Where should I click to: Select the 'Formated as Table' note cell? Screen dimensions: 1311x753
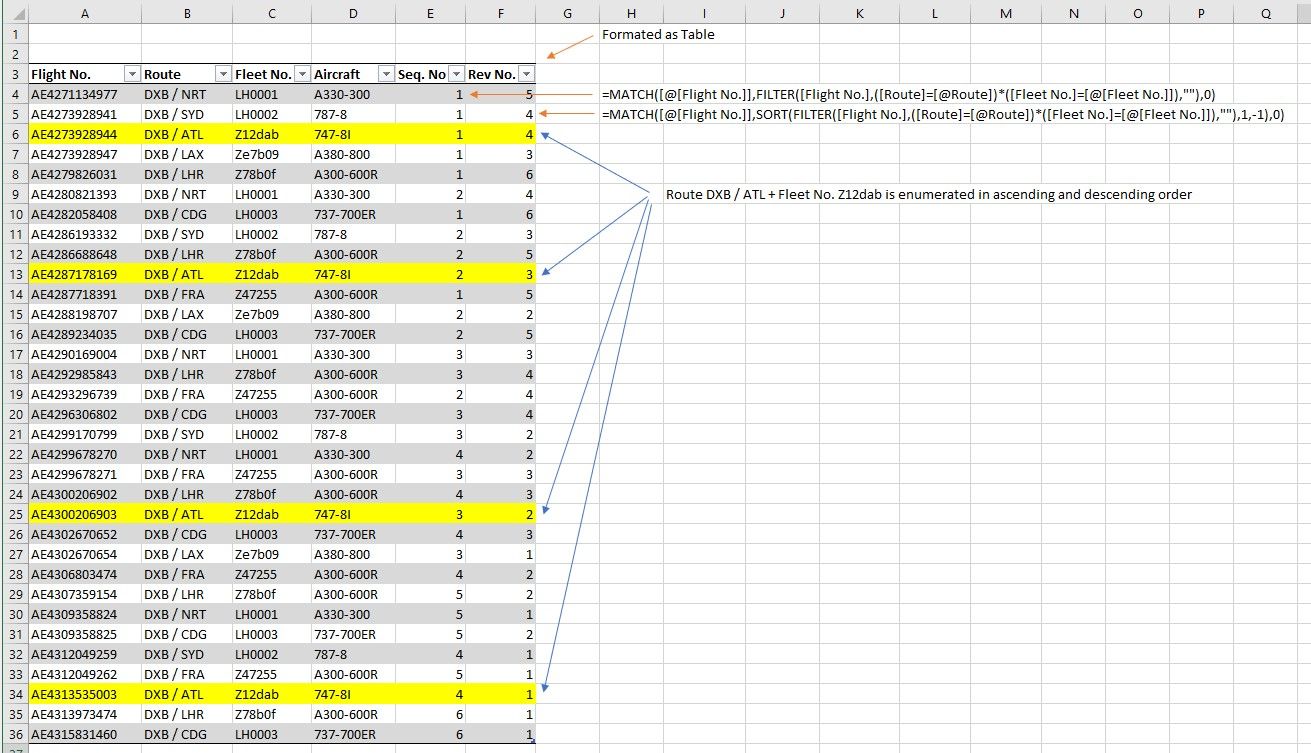(658, 34)
